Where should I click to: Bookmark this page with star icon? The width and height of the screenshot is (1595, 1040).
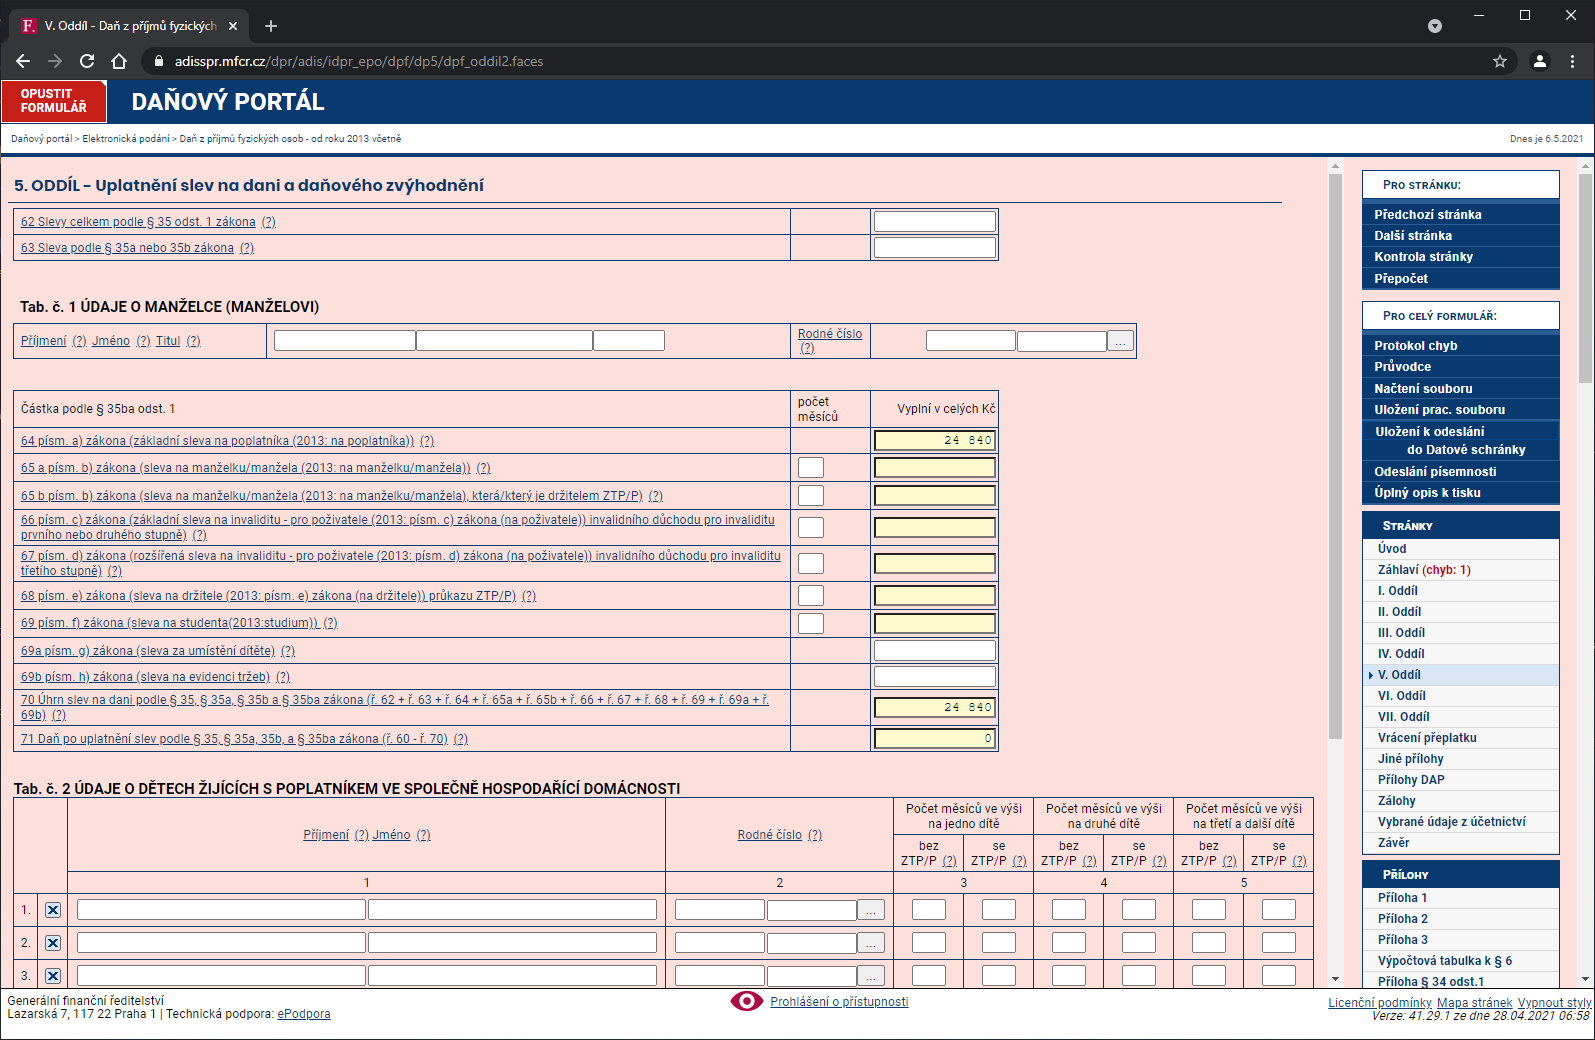(1499, 61)
